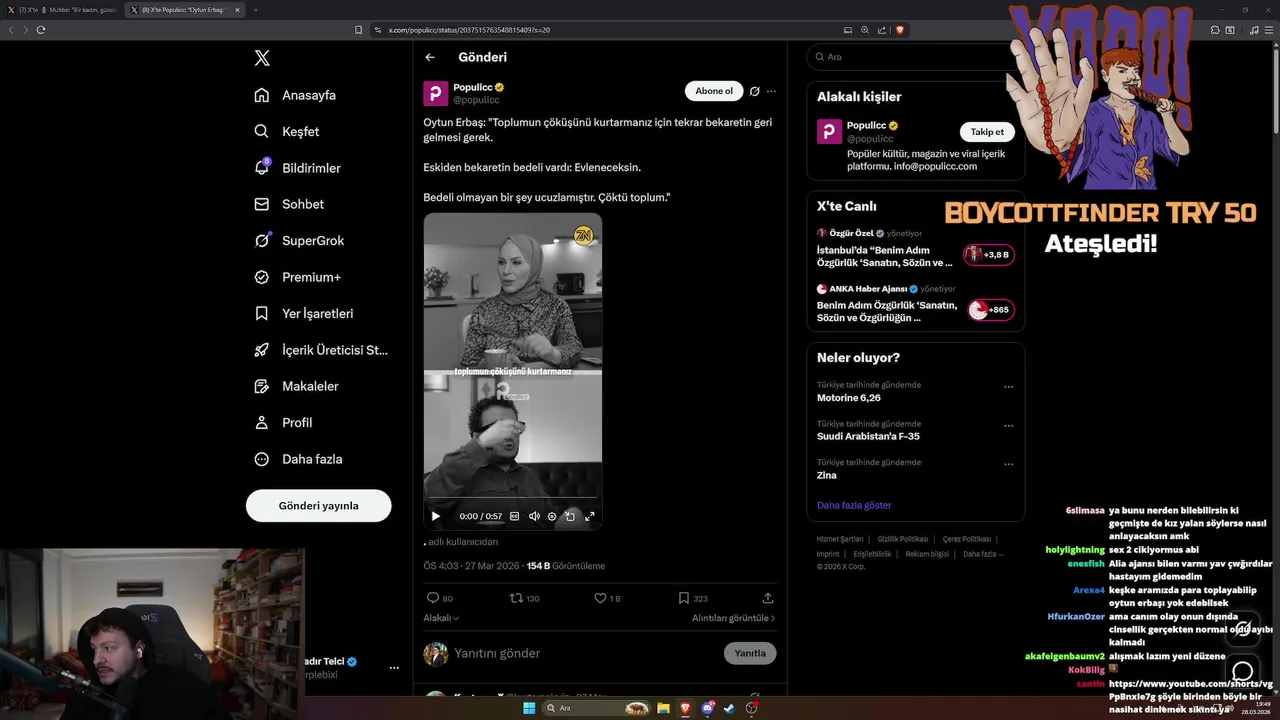Click the Gönderi yayınla button
Screen dimensions: 1280x720
[x=318, y=505]
